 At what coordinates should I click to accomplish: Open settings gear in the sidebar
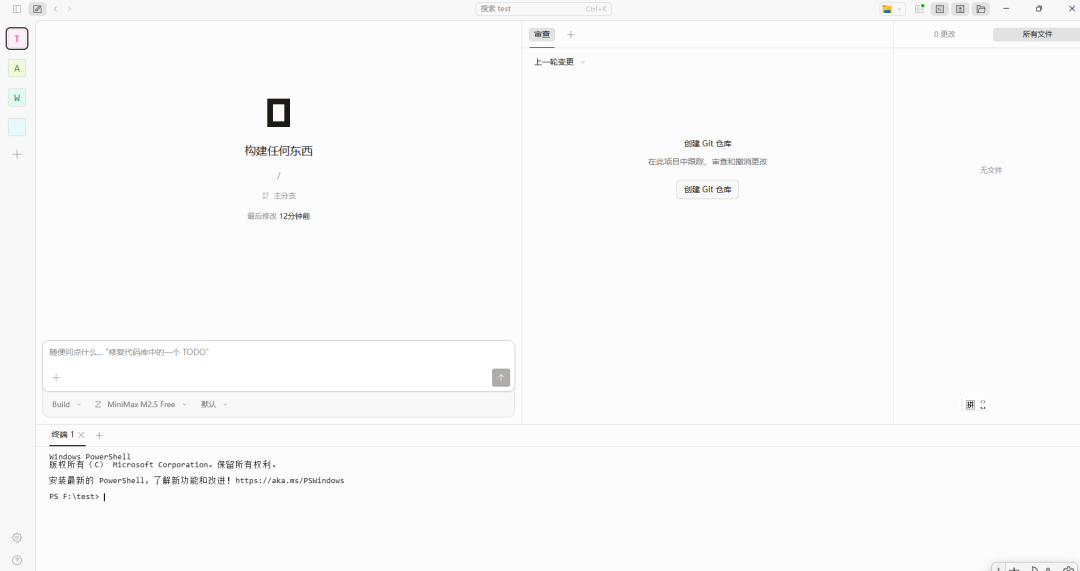17,537
